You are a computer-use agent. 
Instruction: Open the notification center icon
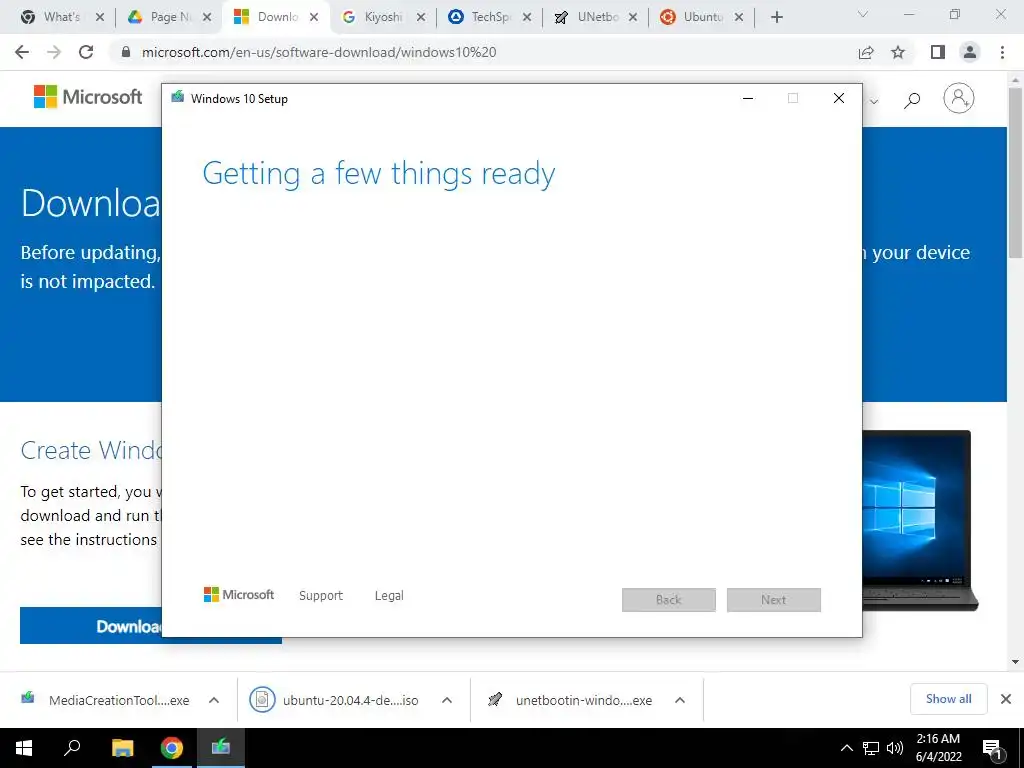[x=993, y=748]
